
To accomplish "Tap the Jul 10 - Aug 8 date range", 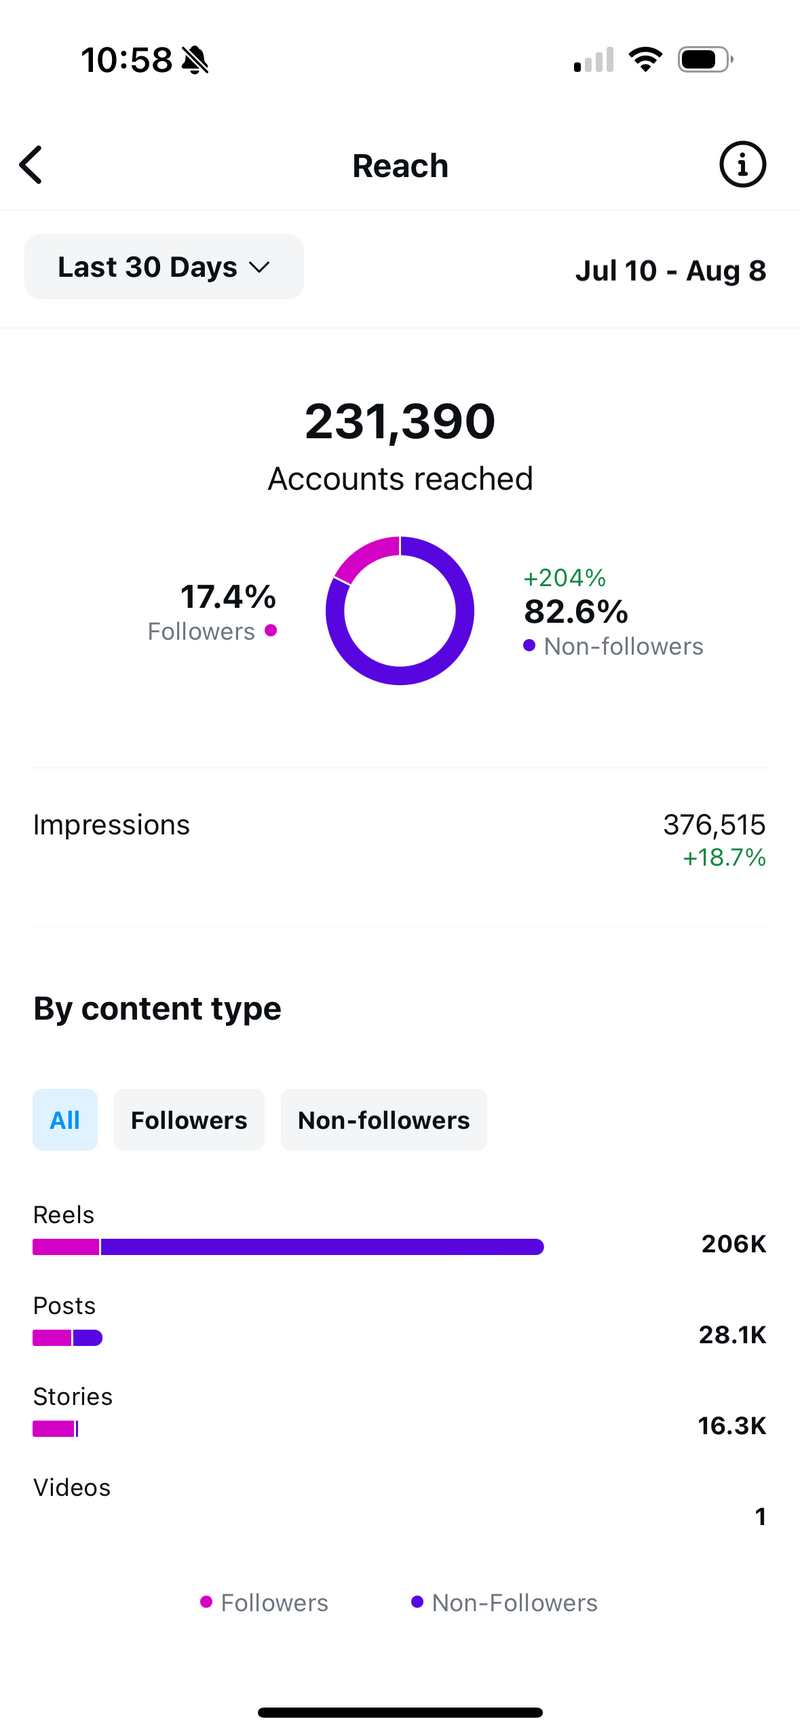I will 670,271.
